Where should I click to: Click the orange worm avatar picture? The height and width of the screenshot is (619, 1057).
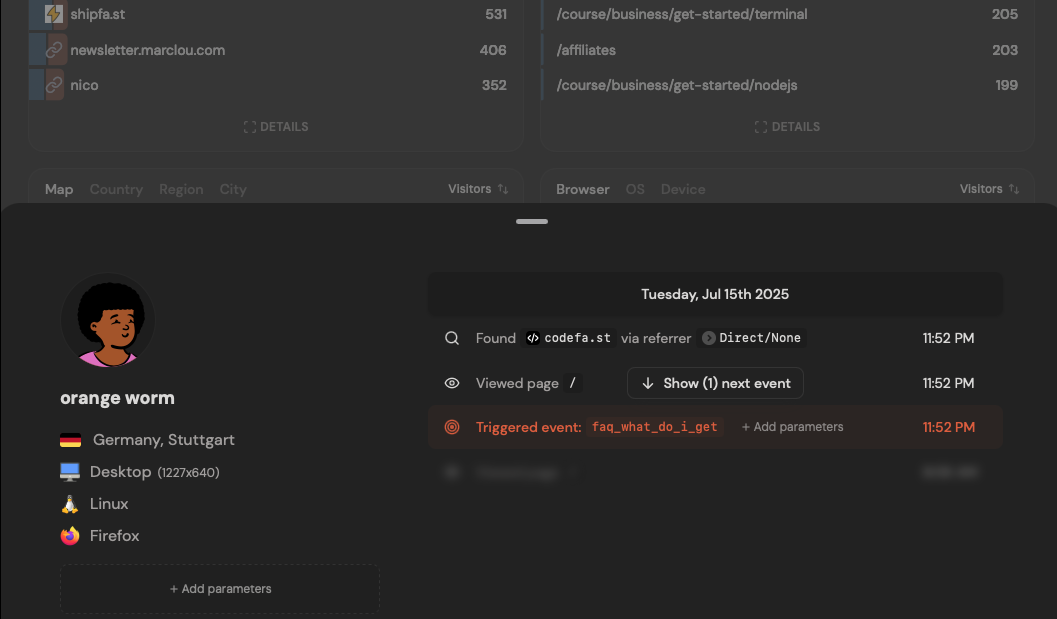pyautogui.click(x=108, y=319)
